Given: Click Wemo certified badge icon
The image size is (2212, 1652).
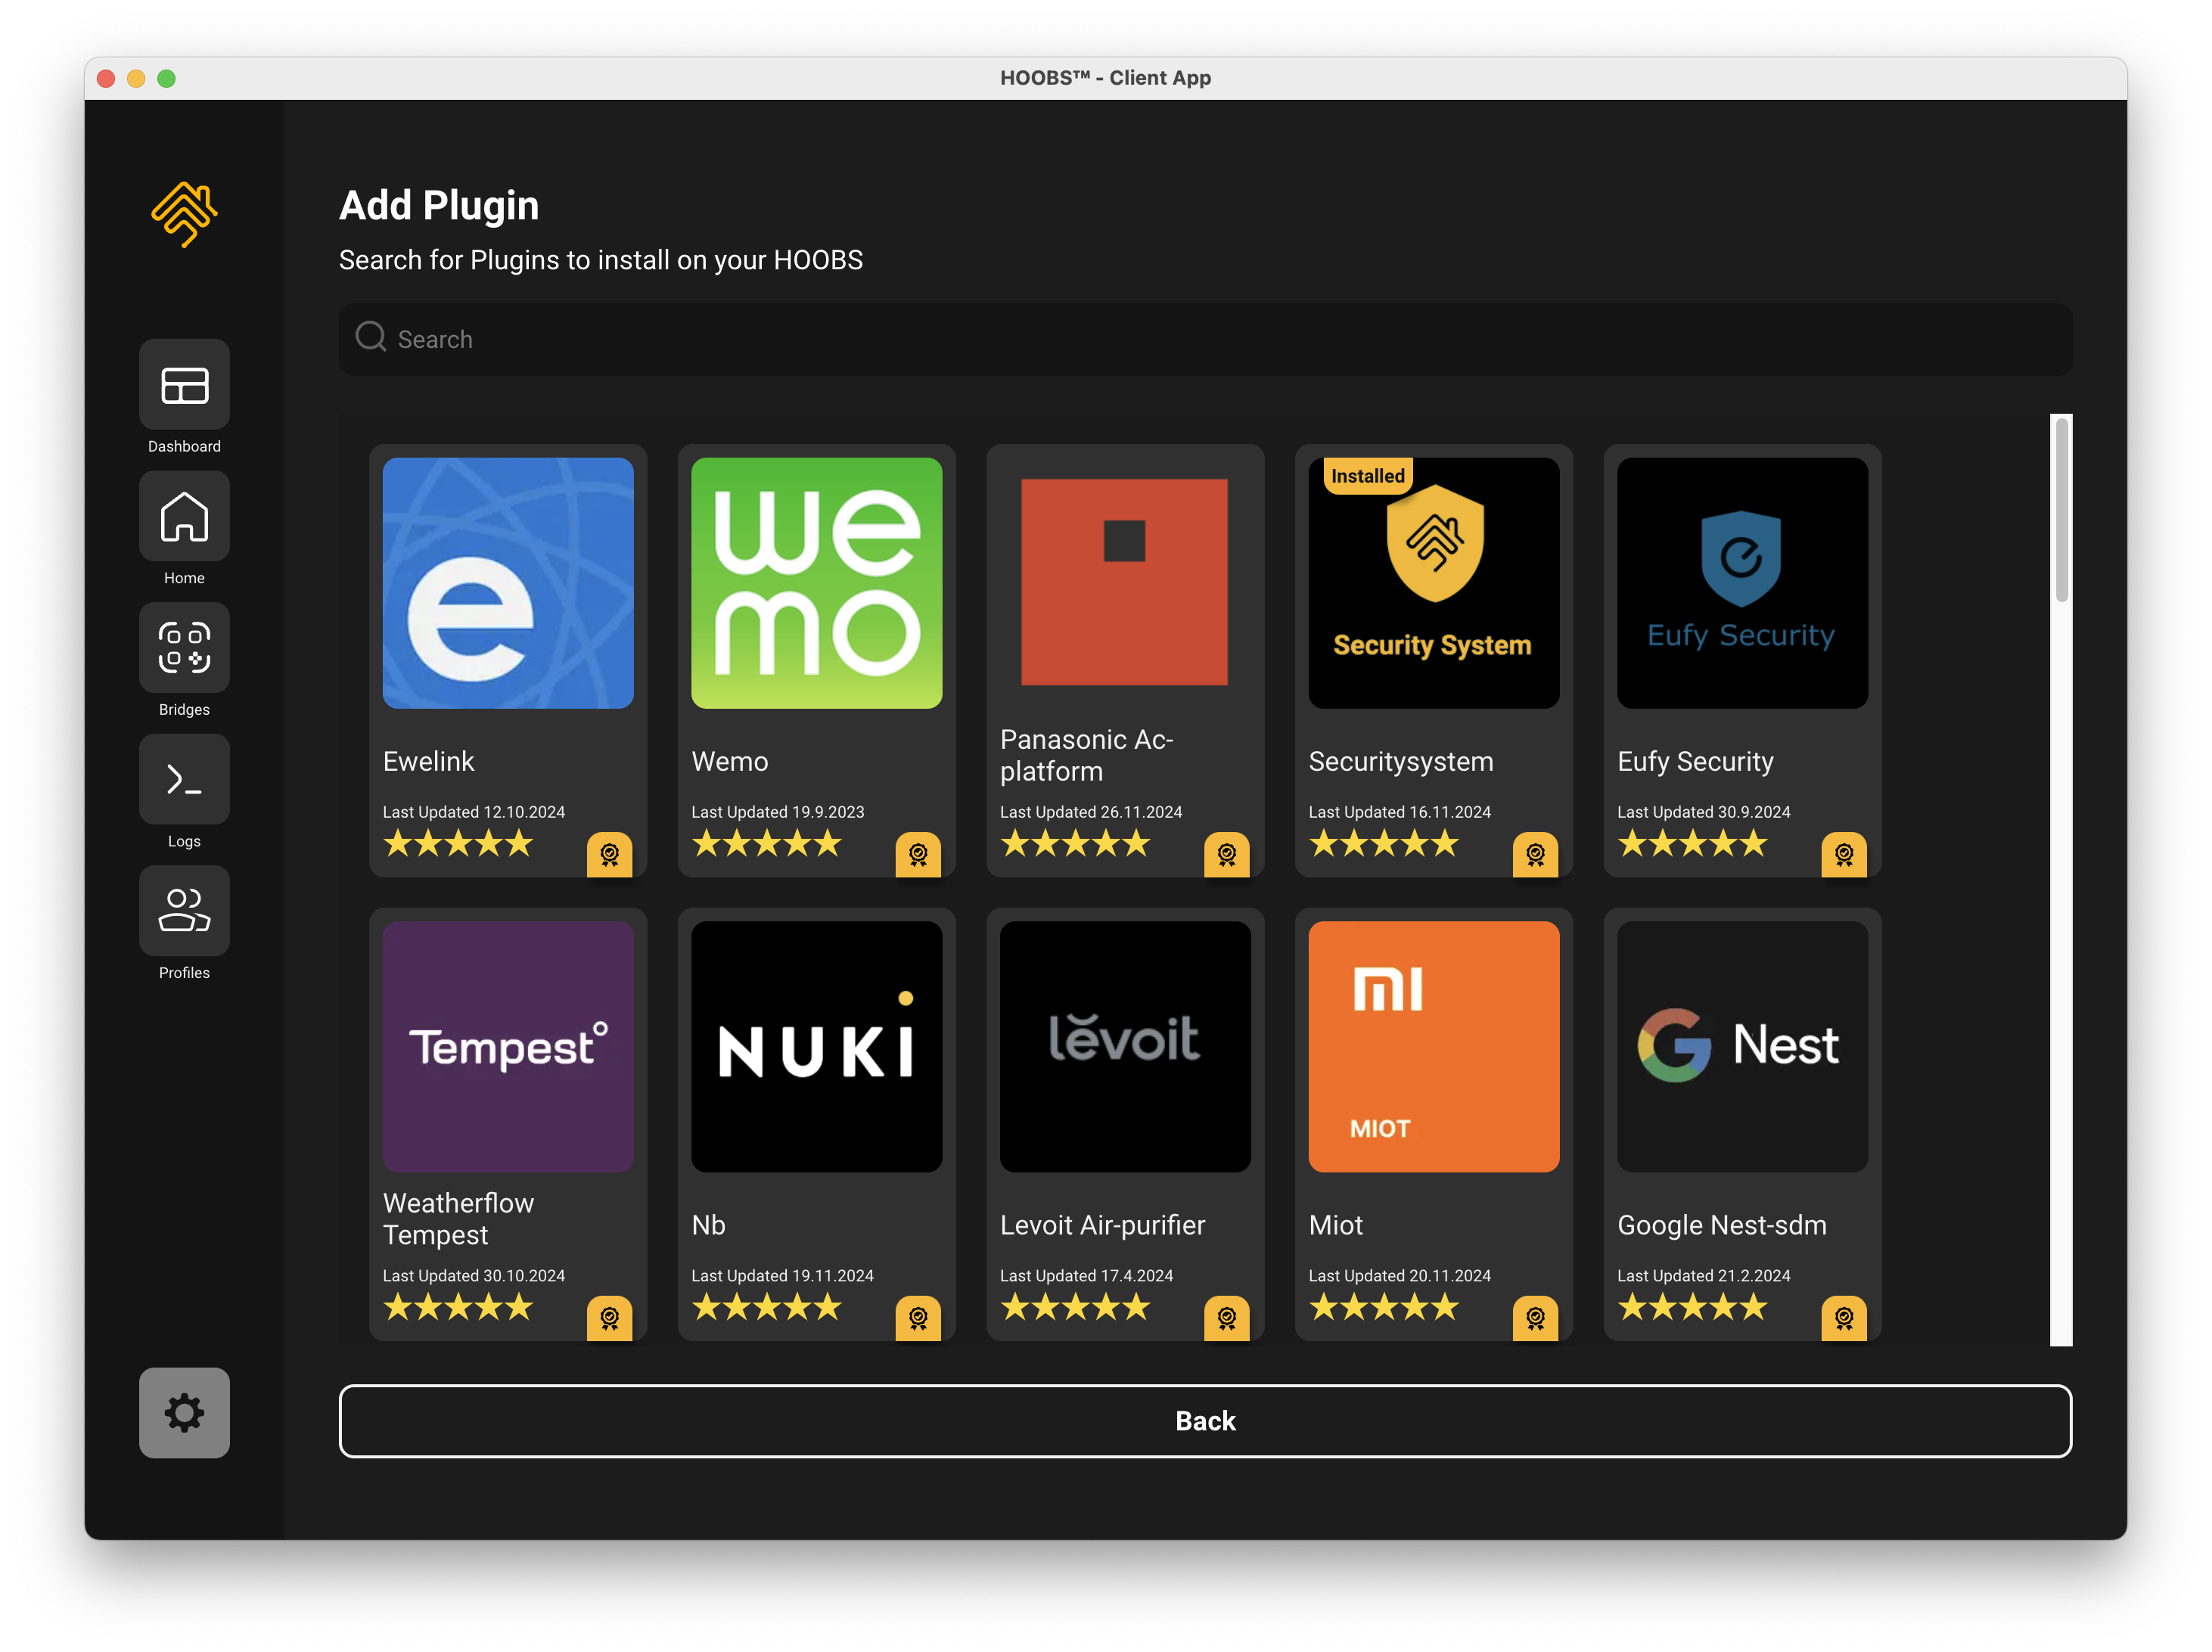Looking at the screenshot, I should (918, 854).
